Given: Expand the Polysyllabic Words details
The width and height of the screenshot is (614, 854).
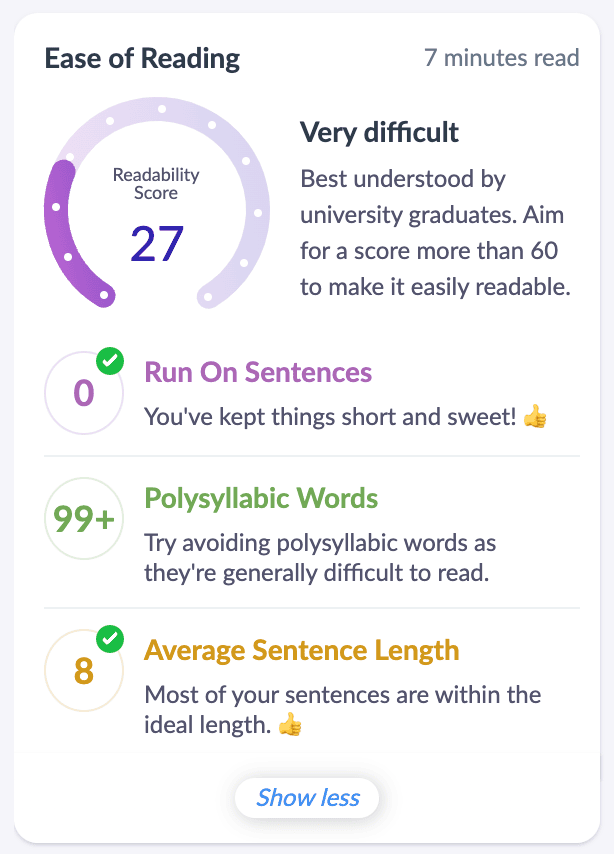Looking at the screenshot, I should coord(260,498).
